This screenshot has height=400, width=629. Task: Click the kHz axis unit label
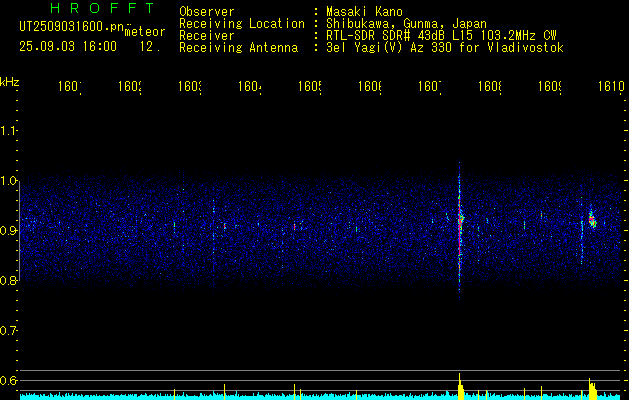coord(10,82)
